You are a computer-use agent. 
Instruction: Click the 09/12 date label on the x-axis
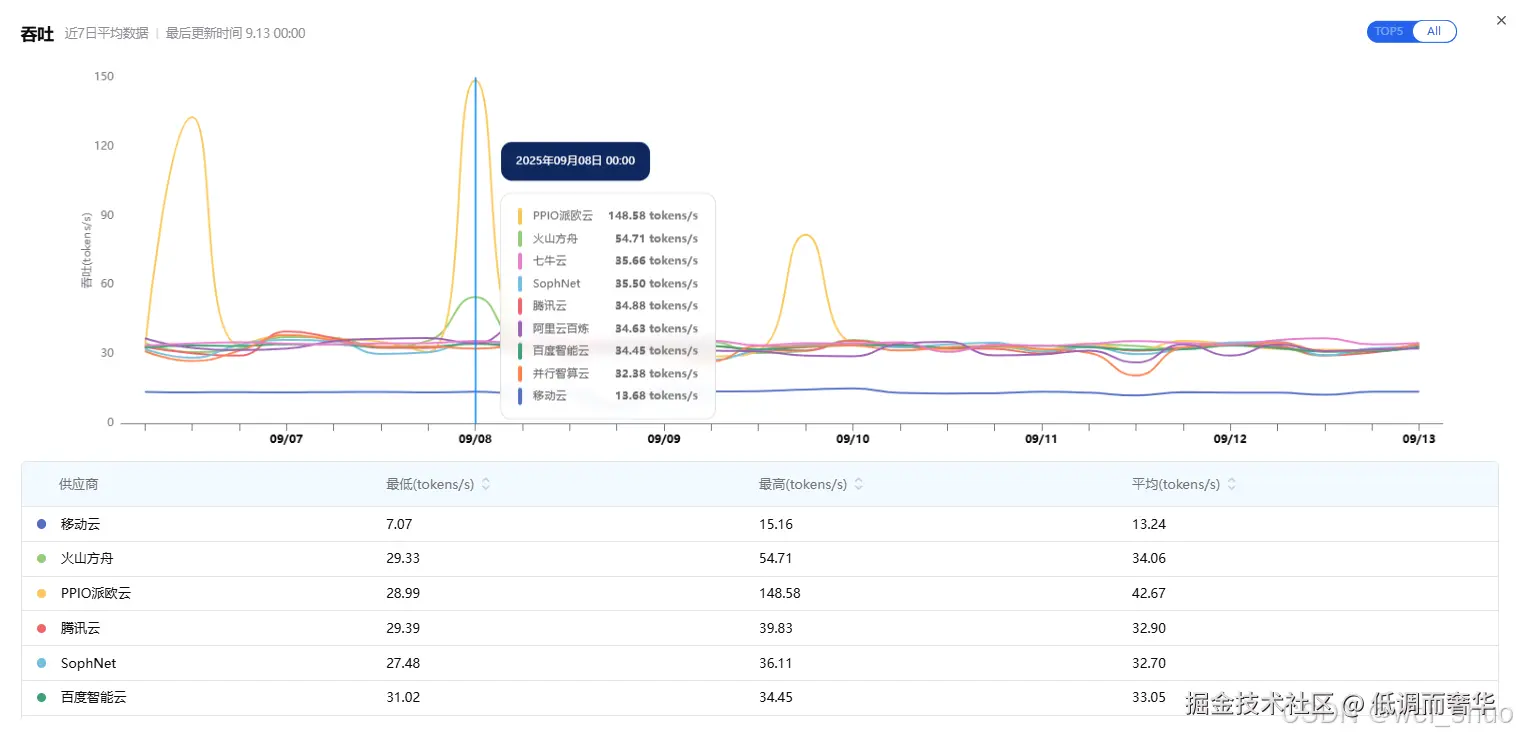tap(1230, 439)
